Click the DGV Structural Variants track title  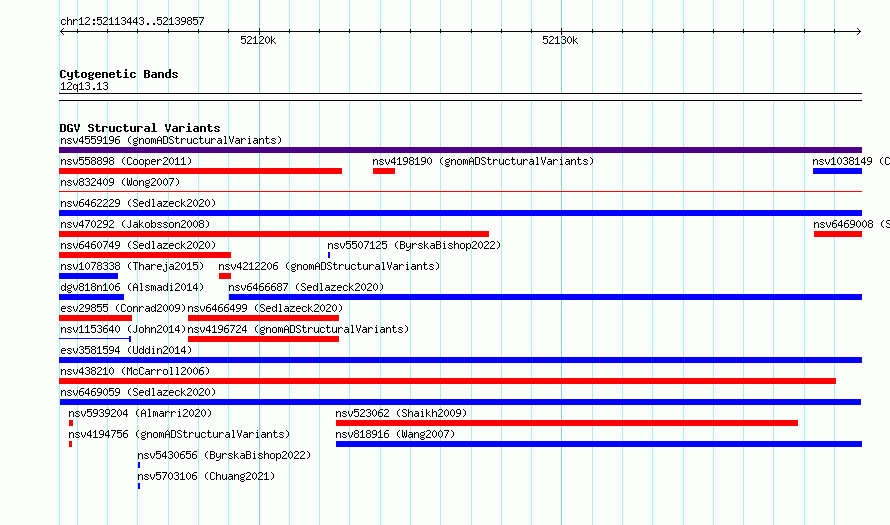coord(140,128)
